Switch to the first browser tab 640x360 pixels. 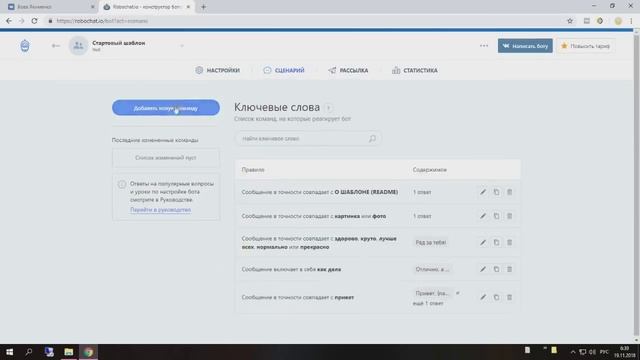click(50, 7)
